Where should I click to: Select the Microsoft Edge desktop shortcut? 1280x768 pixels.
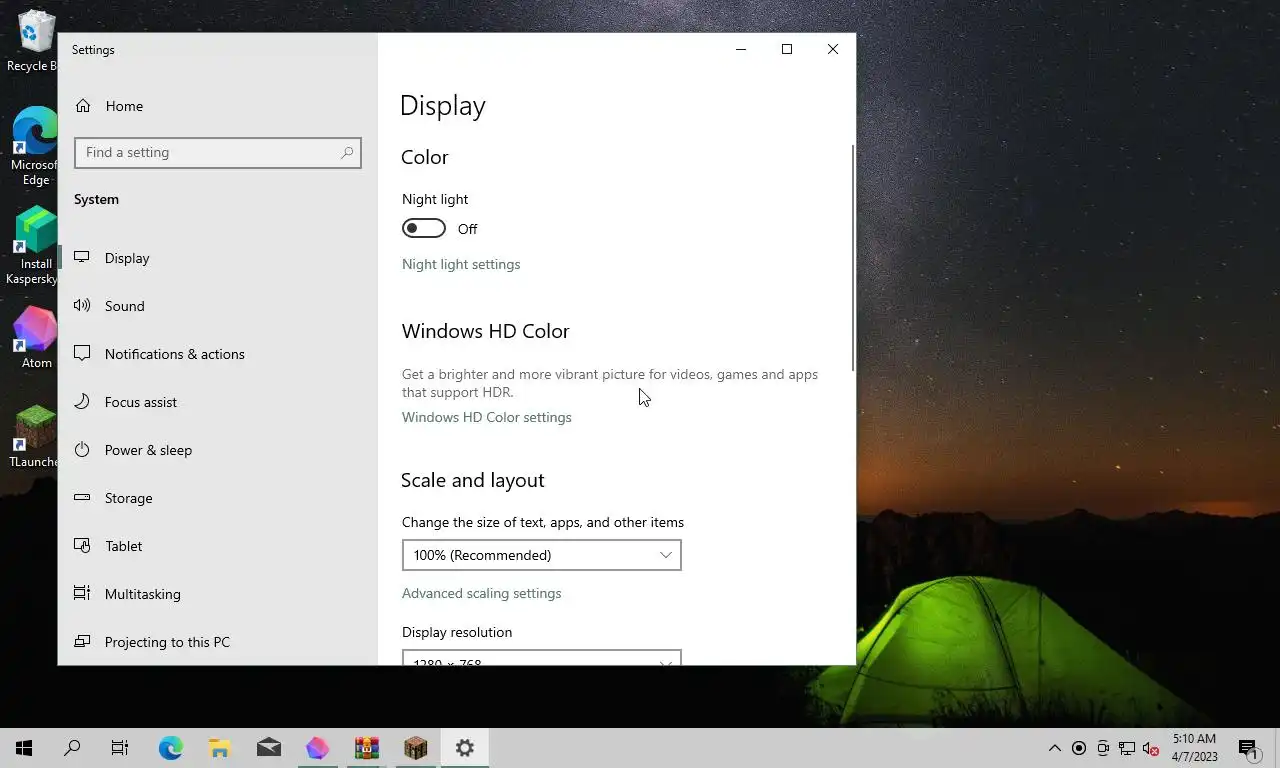click(34, 146)
